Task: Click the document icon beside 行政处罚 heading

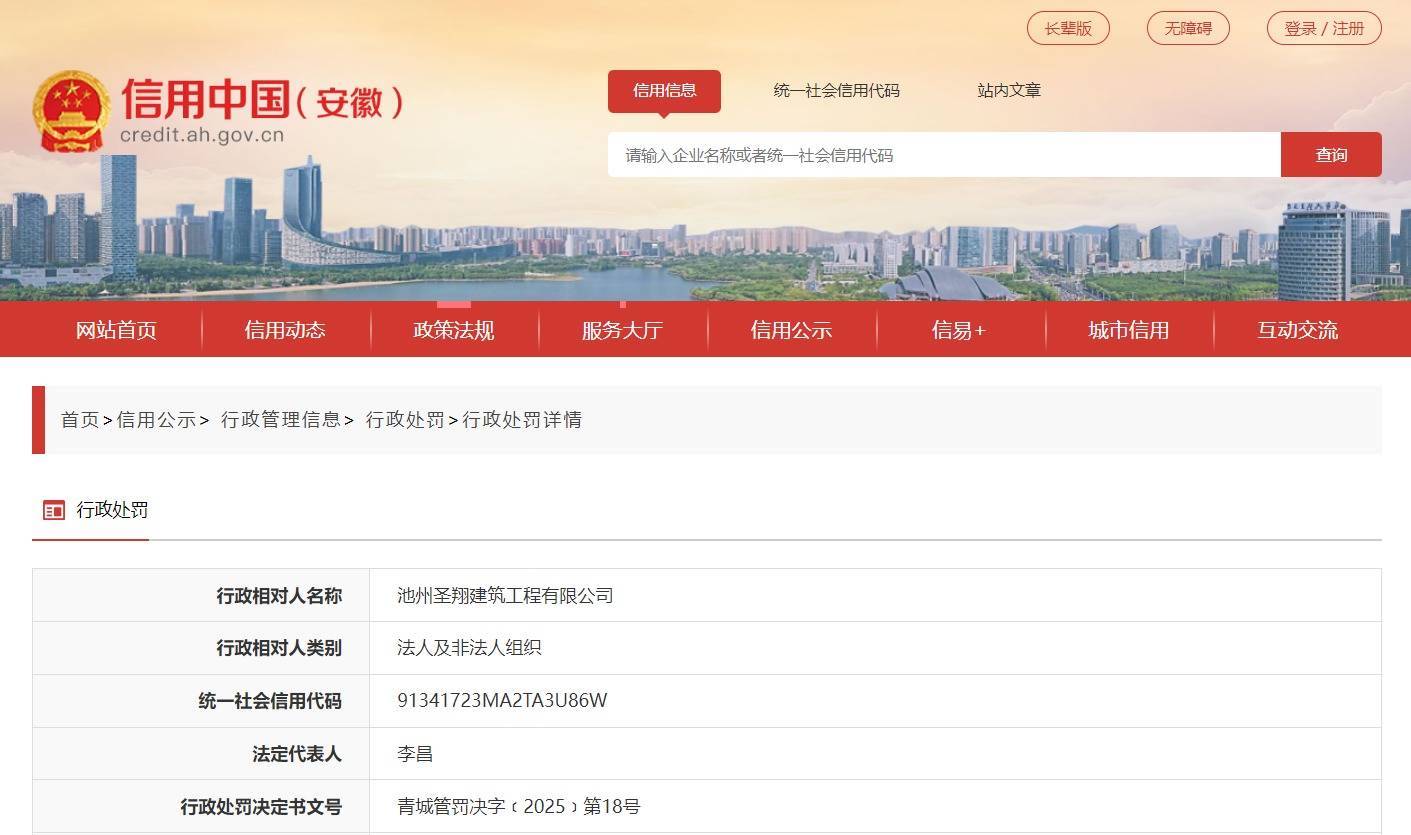Action: (x=53, y=510)
